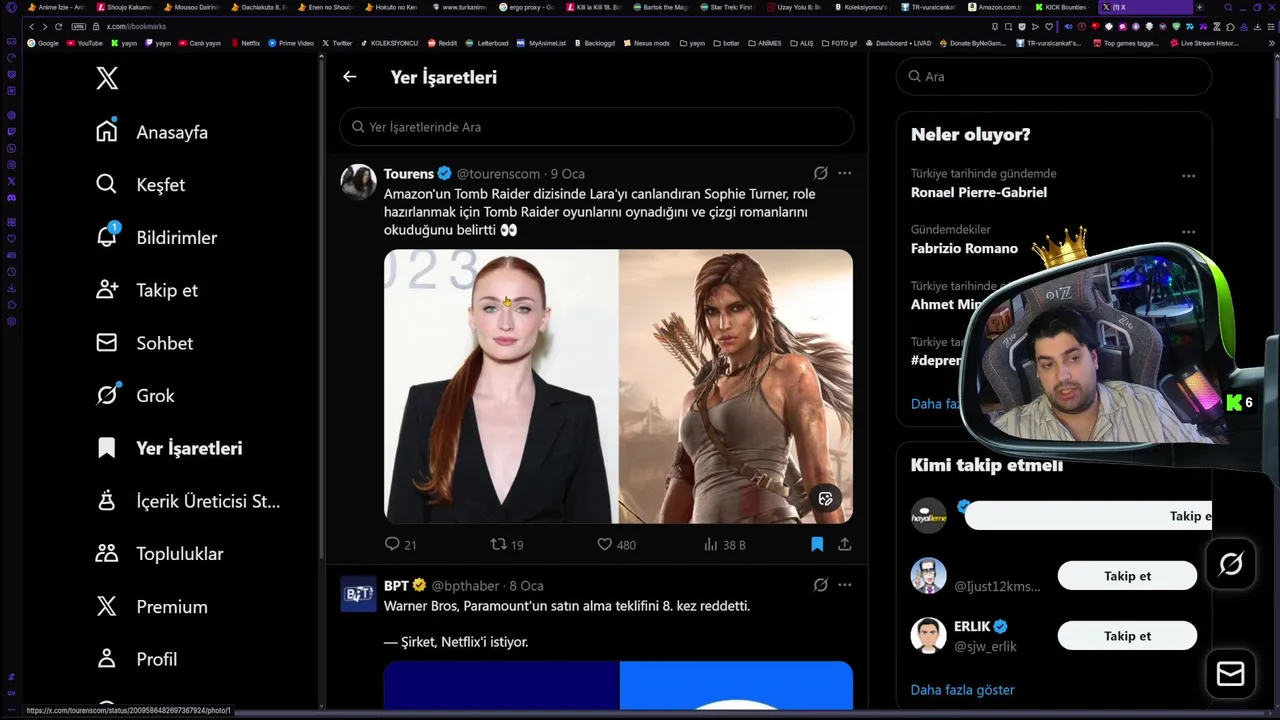Open the Ronael Pierre-Gabriel trend
This screenshot has width=1280, height=720.
coord(979,192)
